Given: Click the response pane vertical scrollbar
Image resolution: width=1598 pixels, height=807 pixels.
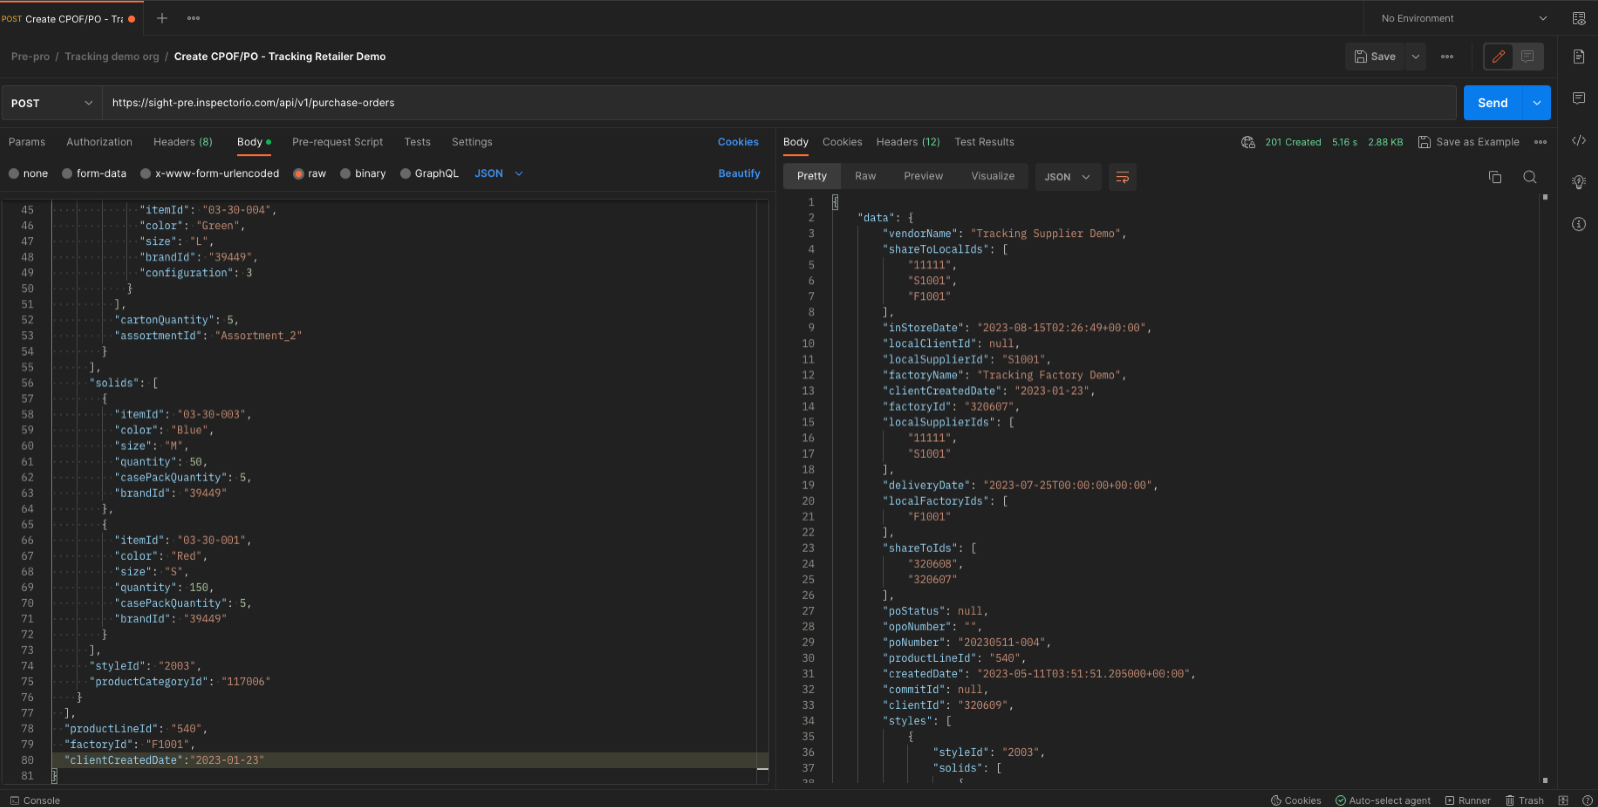Looking at the screenshot, I should click(x=1545, y=489).
